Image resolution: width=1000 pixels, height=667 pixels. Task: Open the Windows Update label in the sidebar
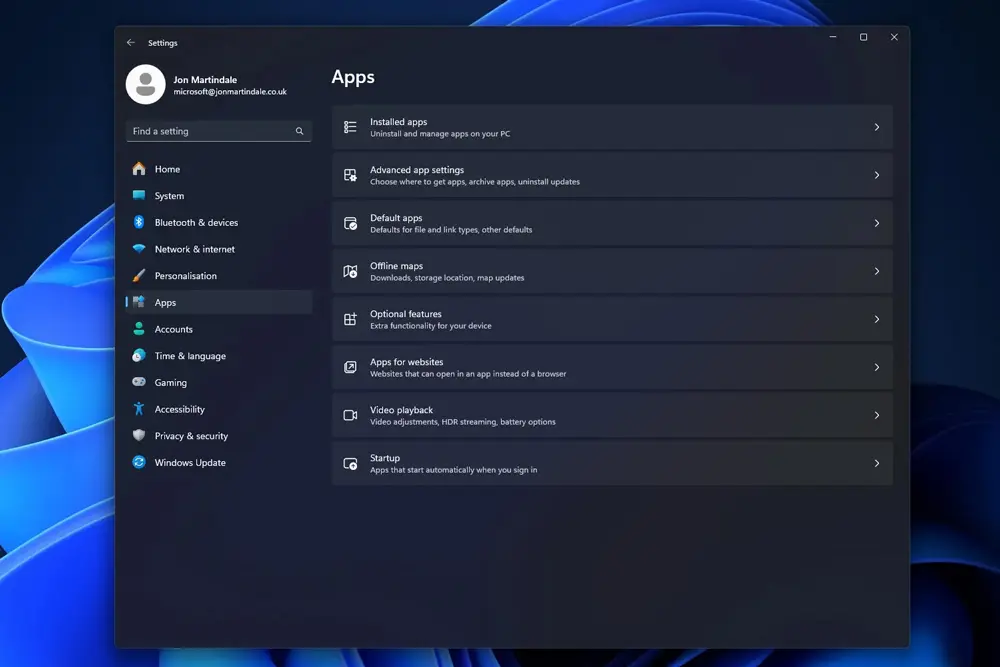coord(190,463)
